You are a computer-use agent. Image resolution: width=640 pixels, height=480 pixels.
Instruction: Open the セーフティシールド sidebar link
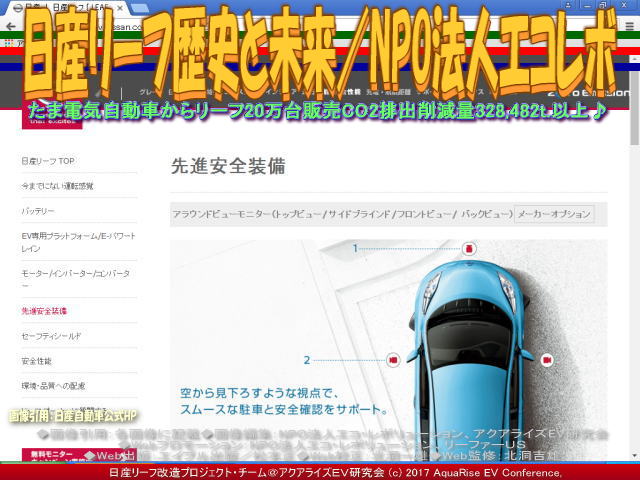[51, 336]
